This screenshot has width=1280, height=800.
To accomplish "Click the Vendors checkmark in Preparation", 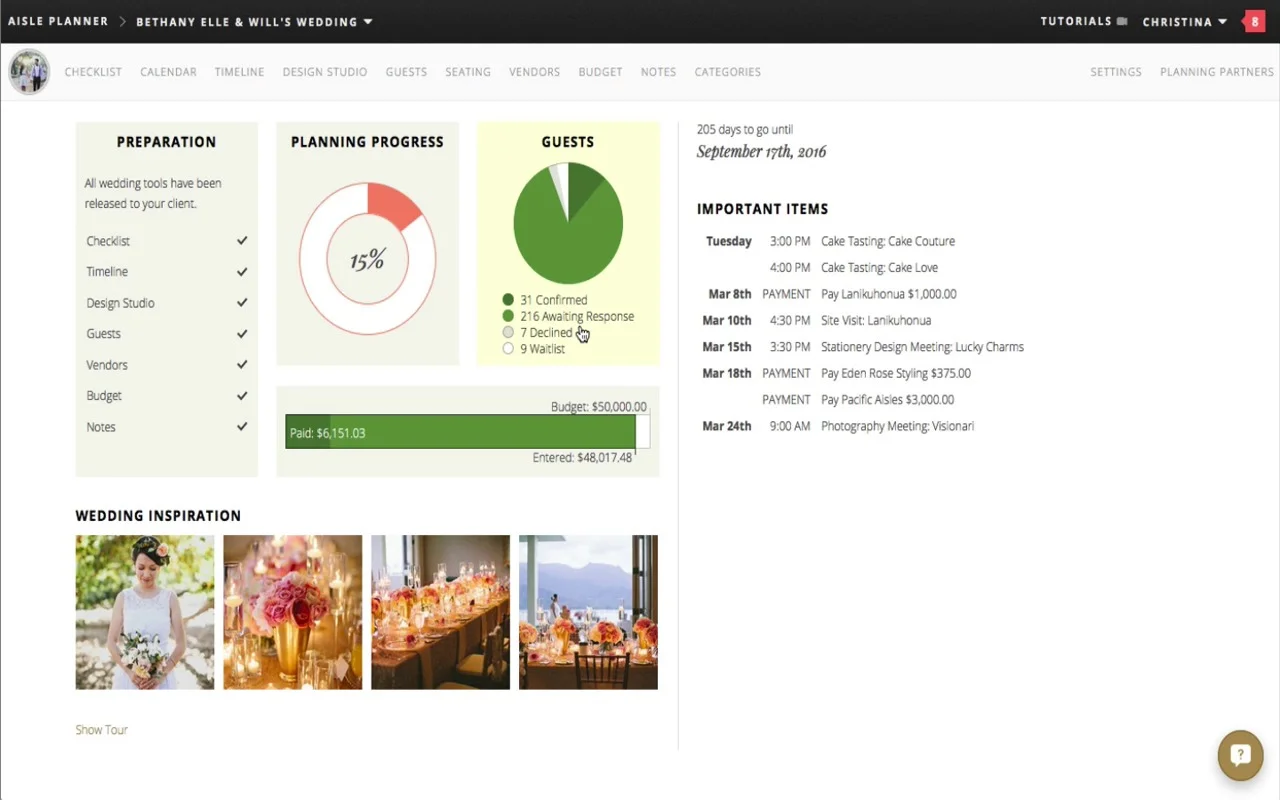I will click(242, 365).
